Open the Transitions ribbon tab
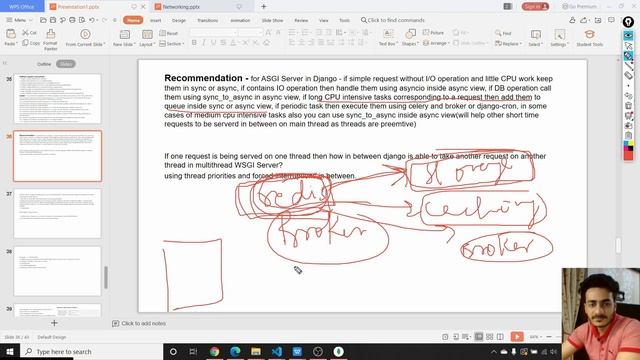This screenshot has height=360, width=640. (x=207, y=20)
